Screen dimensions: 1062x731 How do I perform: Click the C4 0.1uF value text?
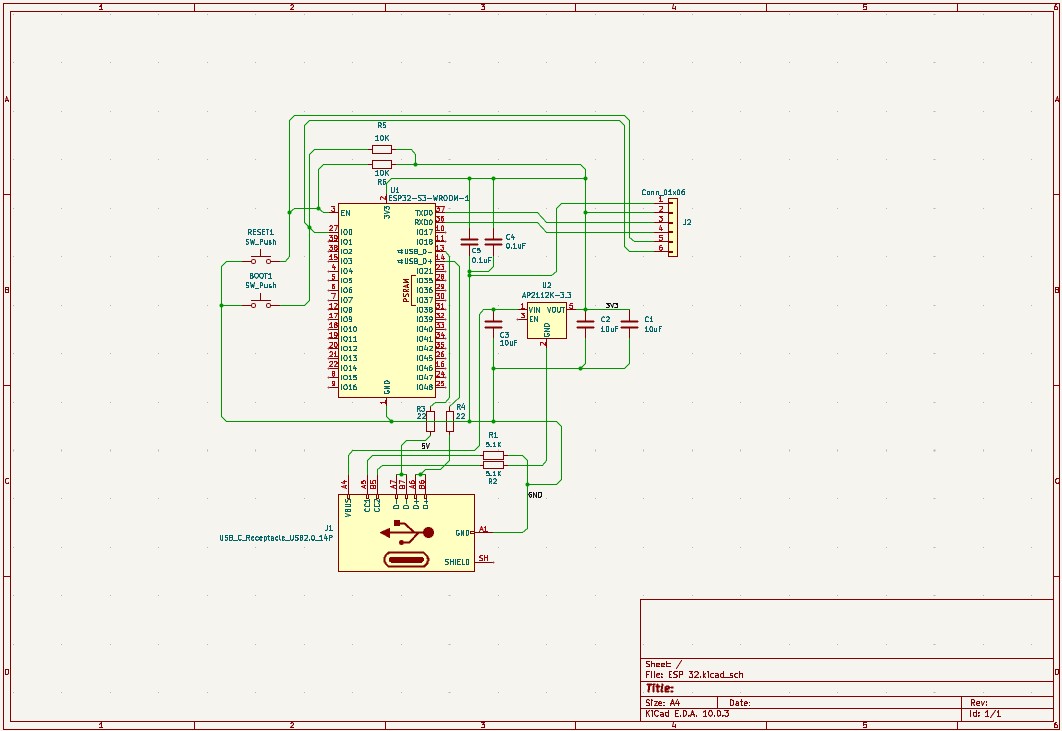(x=515, y=246)
